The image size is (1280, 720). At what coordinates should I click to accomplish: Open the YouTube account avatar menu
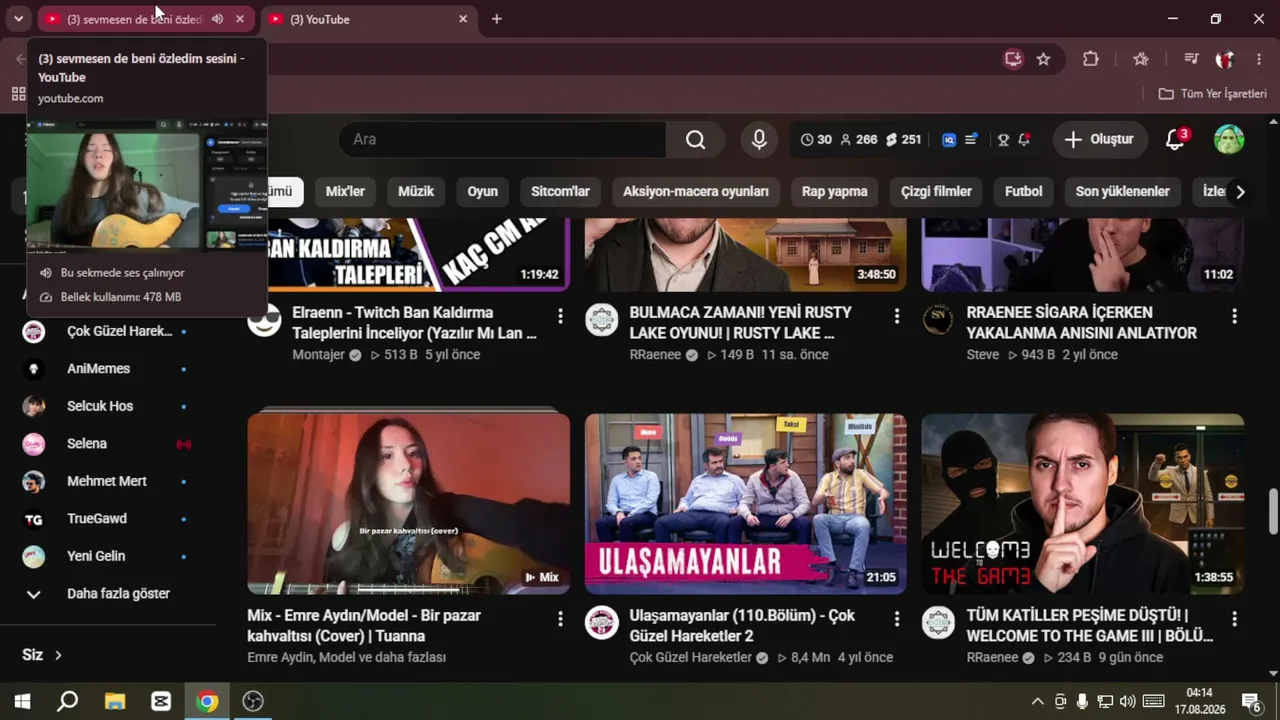(x=1229, y=139)
